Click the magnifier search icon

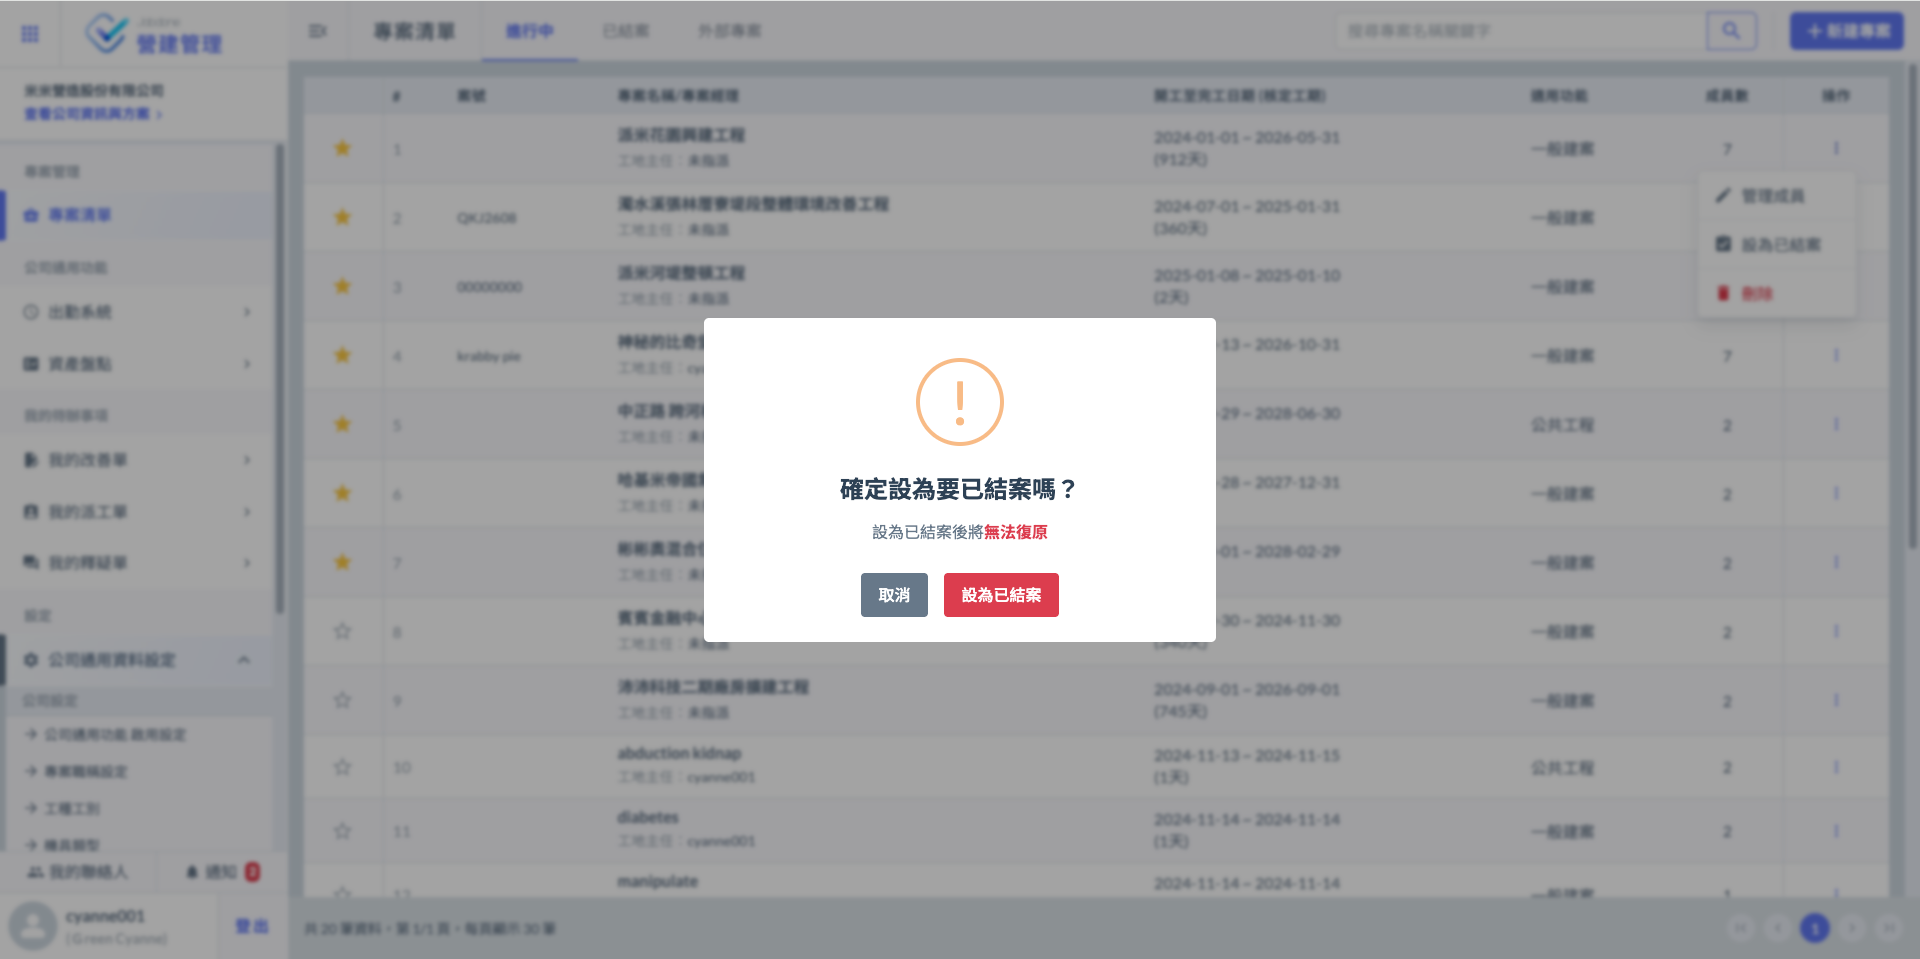coord(1731,31)
